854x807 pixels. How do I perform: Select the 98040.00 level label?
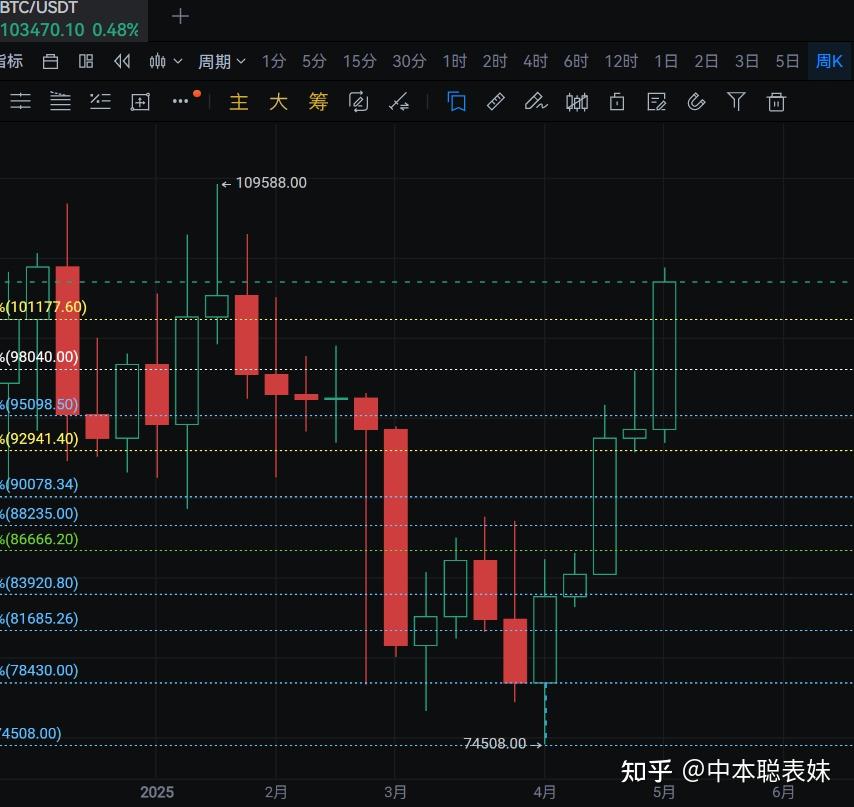pos(39,357)
